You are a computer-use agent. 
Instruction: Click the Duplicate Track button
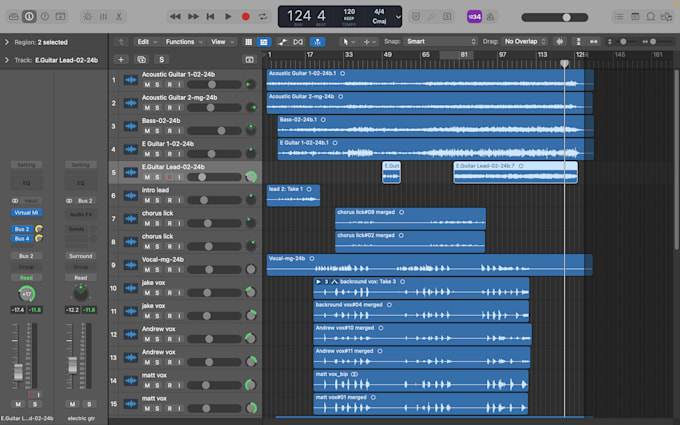[141, 59]
